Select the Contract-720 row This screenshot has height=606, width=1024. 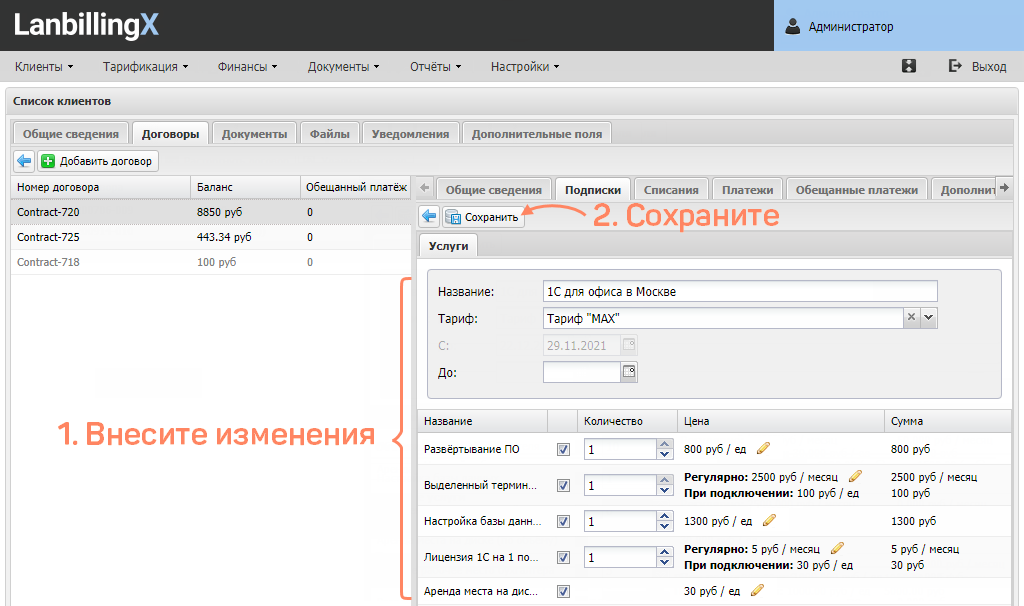click(x=210, y=212)
